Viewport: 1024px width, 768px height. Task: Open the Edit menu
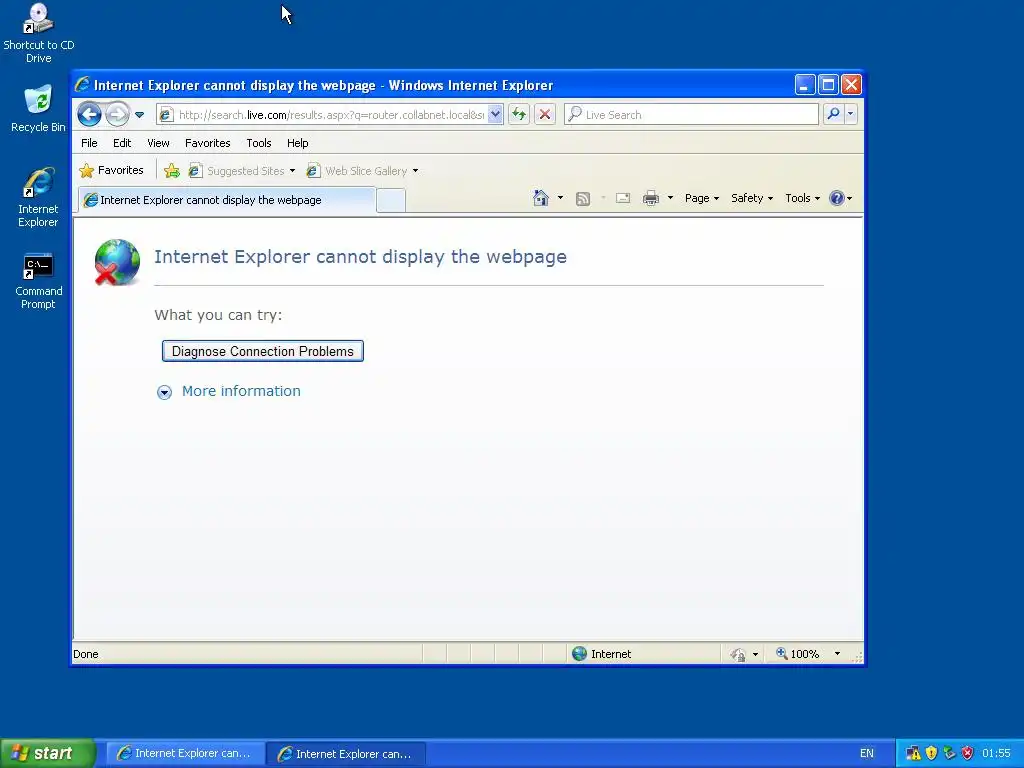pyautogui.click(x=121, y=143)
